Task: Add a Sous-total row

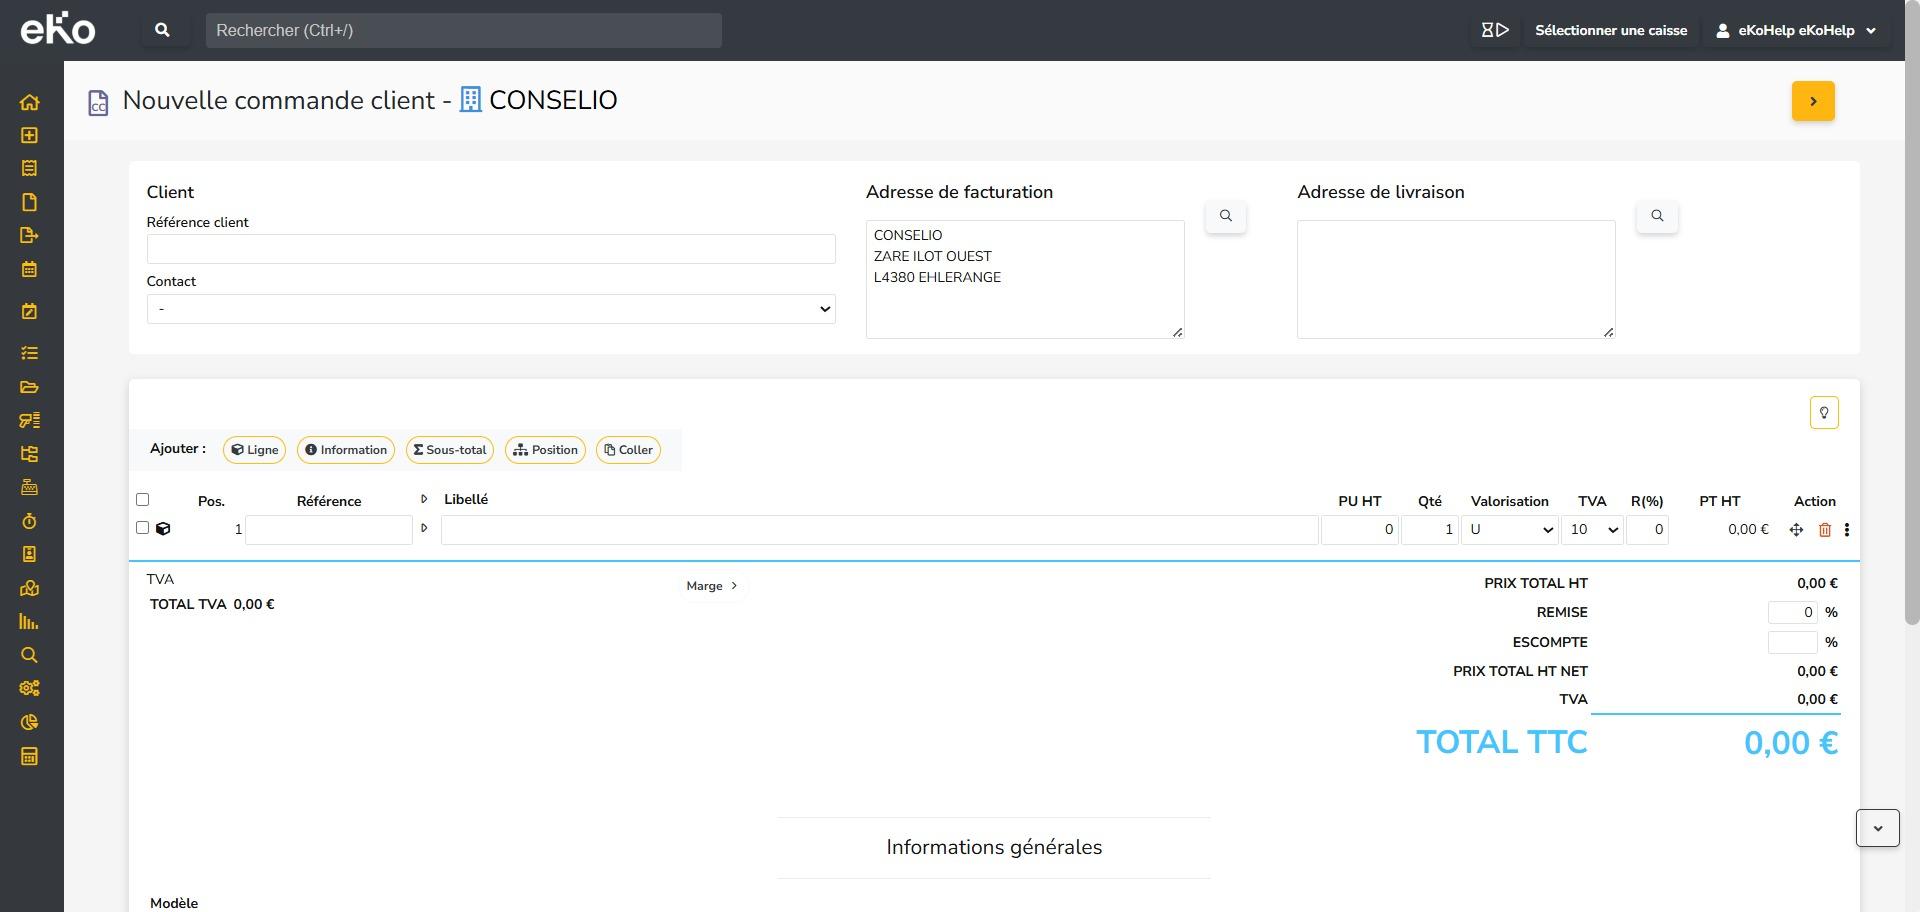Action: click(450, 450)
